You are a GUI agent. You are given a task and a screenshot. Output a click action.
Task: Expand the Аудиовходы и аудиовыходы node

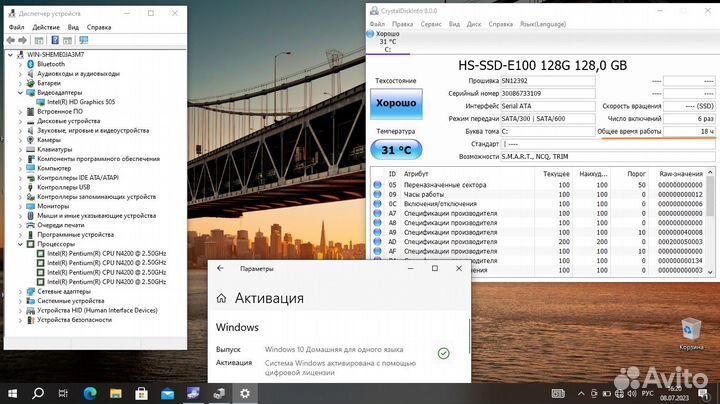[x=20, y=74]
